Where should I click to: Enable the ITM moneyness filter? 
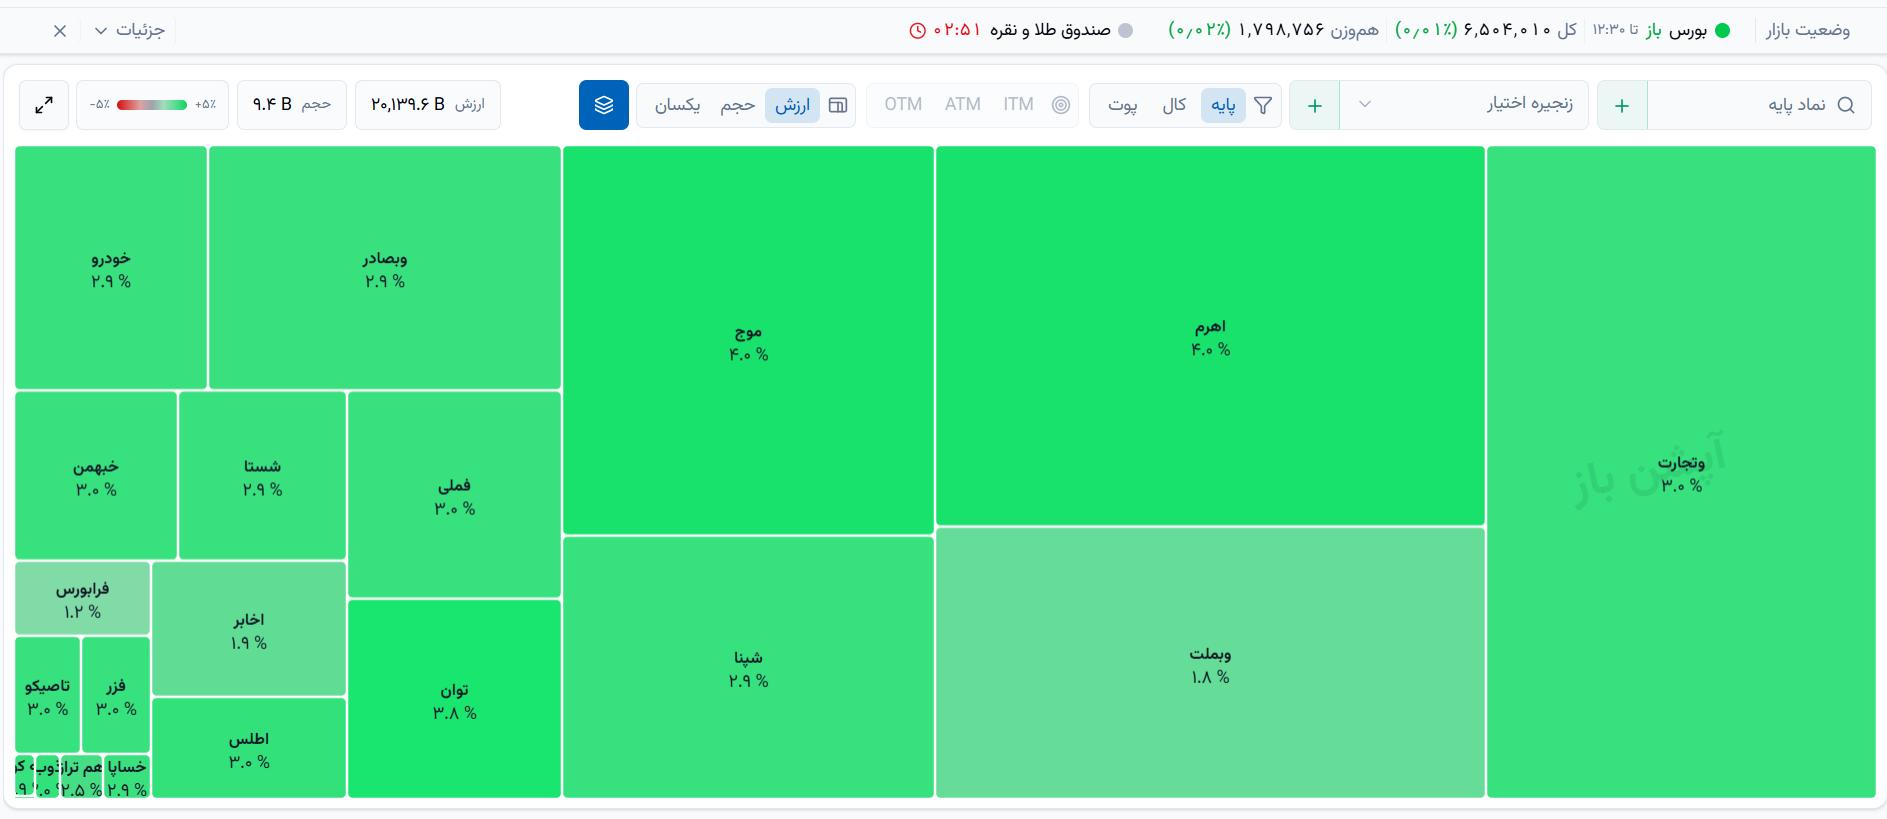coord(1018,105)
